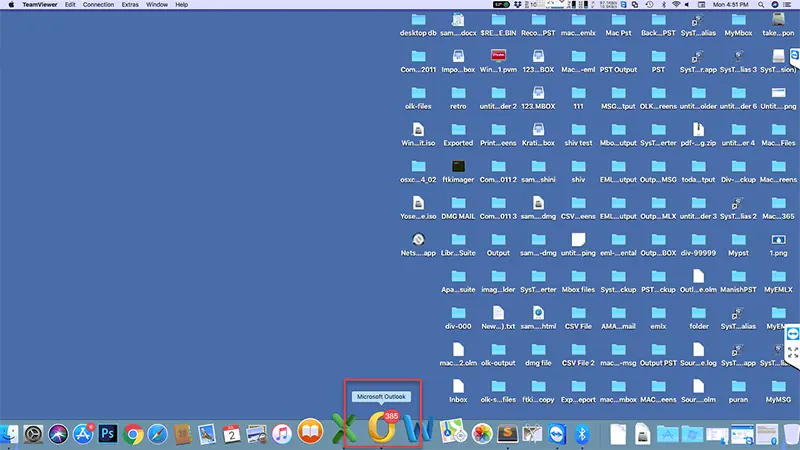Open the Edit menu
Viewport: 800px width, 450px height.
pyautogui.click(x=70, y=5)
